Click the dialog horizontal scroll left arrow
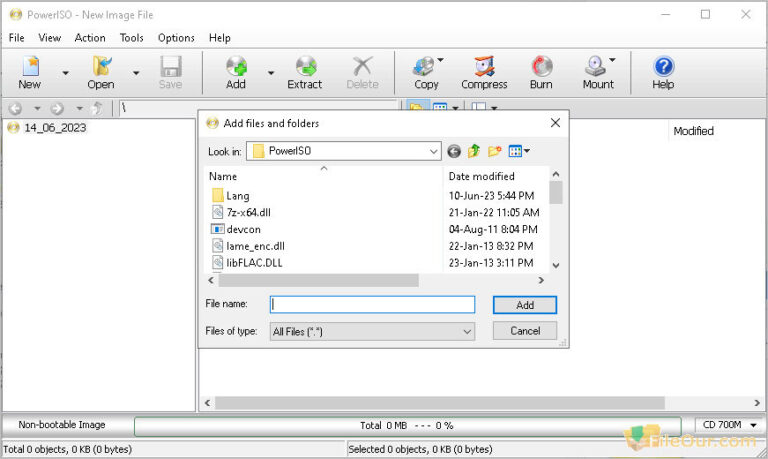 click(x=211, y=280)
